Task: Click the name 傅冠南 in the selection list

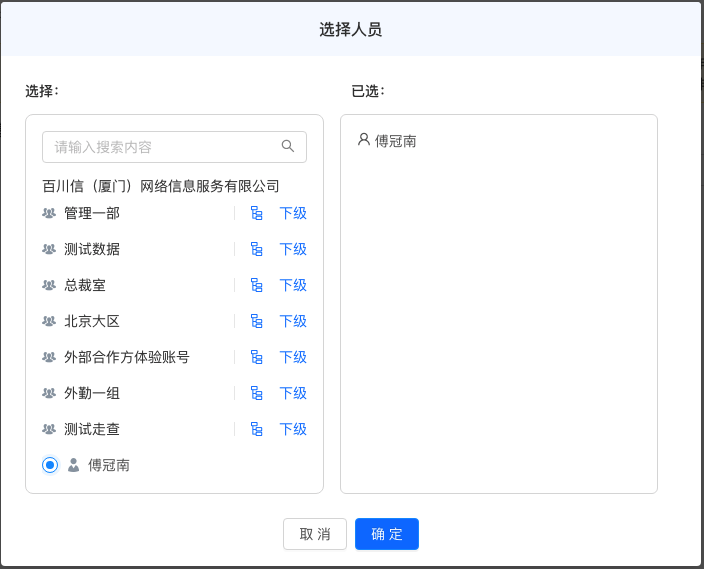Action: 109,465
